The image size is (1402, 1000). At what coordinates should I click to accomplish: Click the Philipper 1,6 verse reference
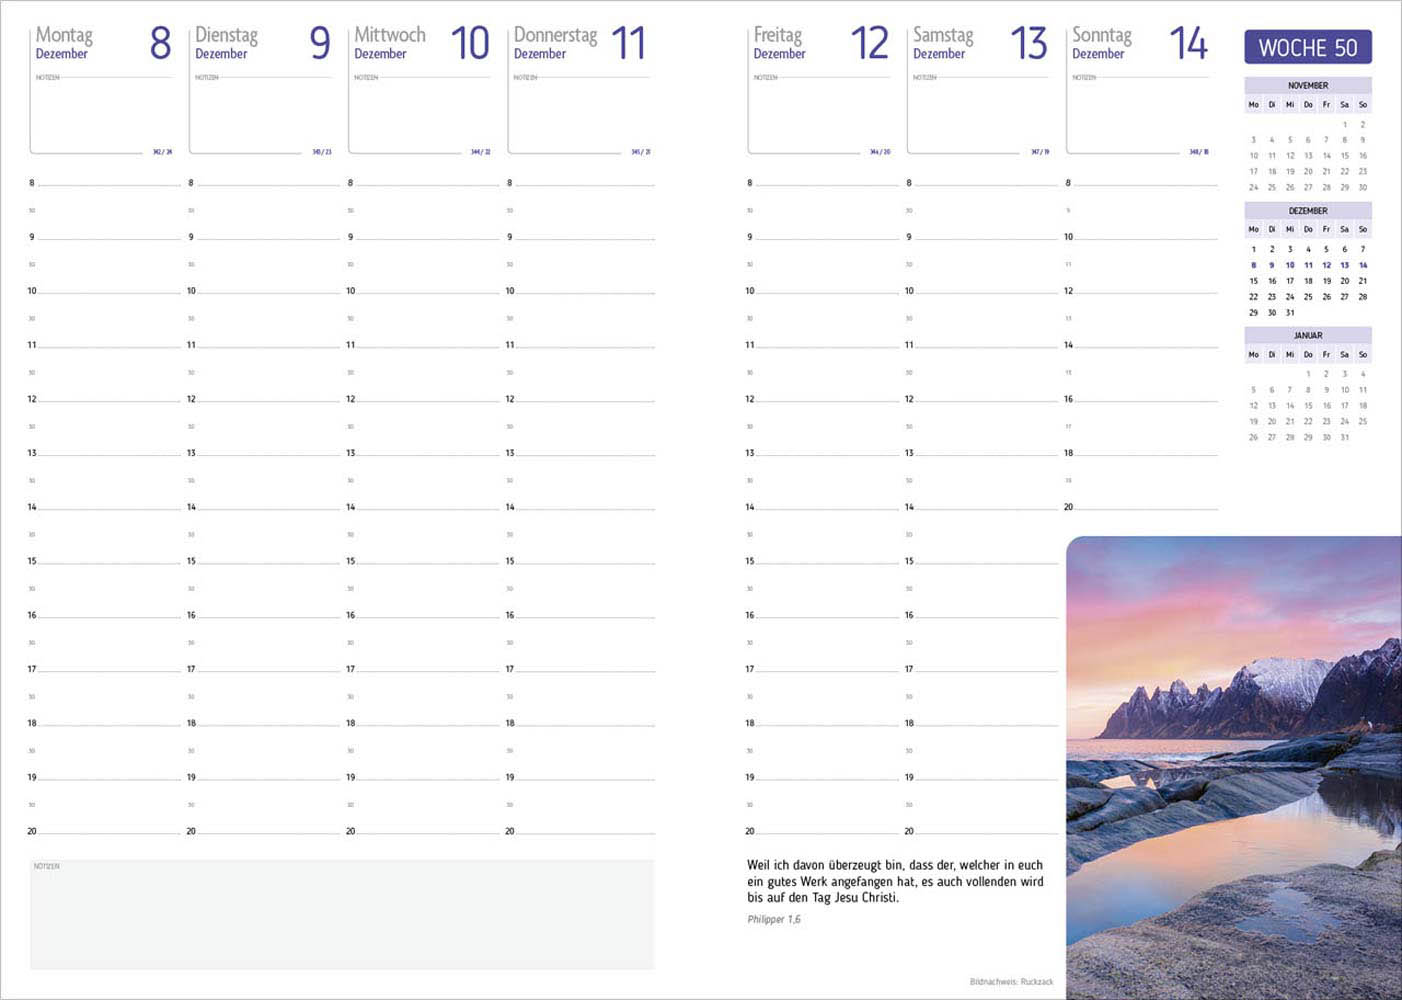pyautogui.click(x=773, y=919)
